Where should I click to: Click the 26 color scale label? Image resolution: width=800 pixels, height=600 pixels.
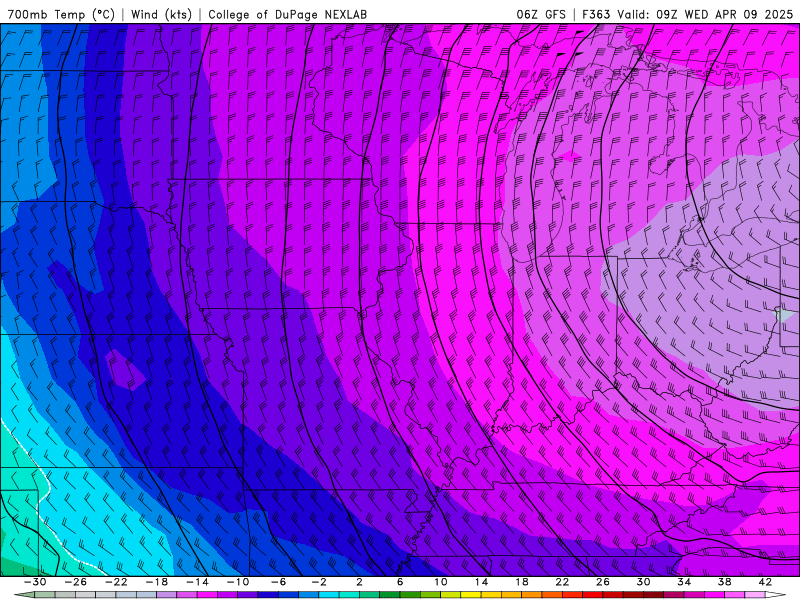point(603,582)
